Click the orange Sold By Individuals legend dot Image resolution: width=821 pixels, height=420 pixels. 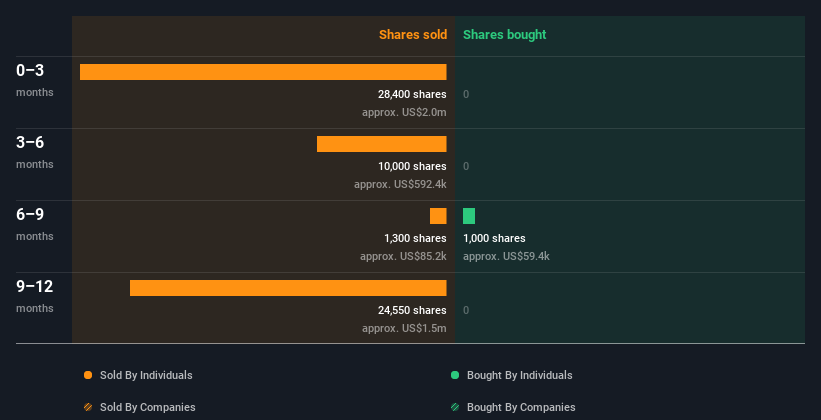click(88, 375)
